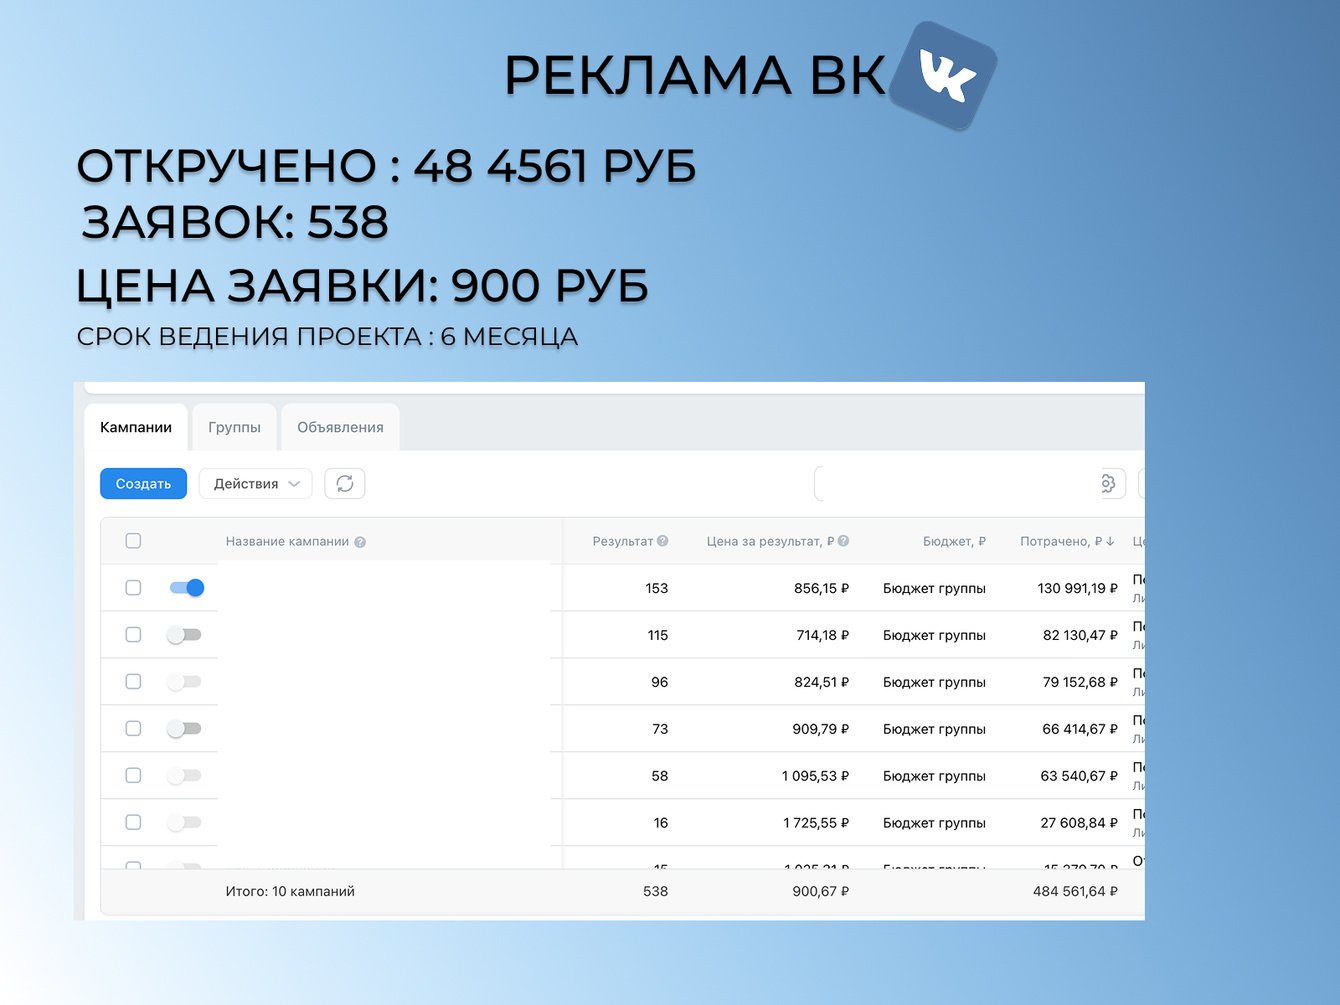Check the checkbox for the 16 results row
The height and width of the screenshot is (1005, 1340).
pos(133,823)
